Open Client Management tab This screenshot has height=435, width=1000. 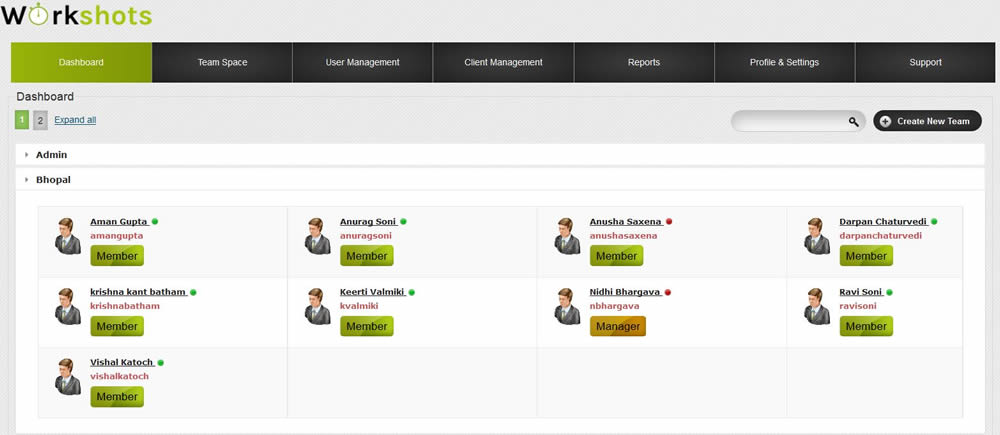(x=503, y=62)
